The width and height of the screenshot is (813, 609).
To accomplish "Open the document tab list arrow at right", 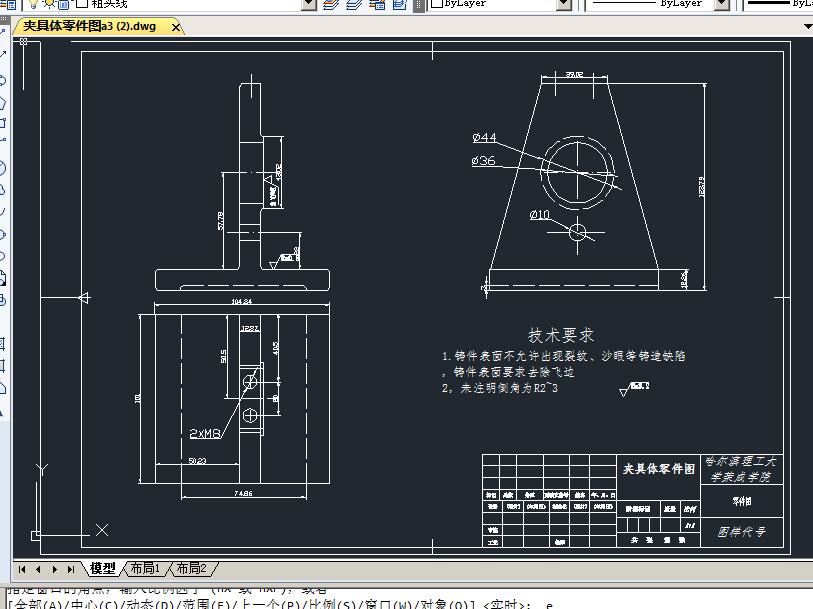I will [807, 27].
